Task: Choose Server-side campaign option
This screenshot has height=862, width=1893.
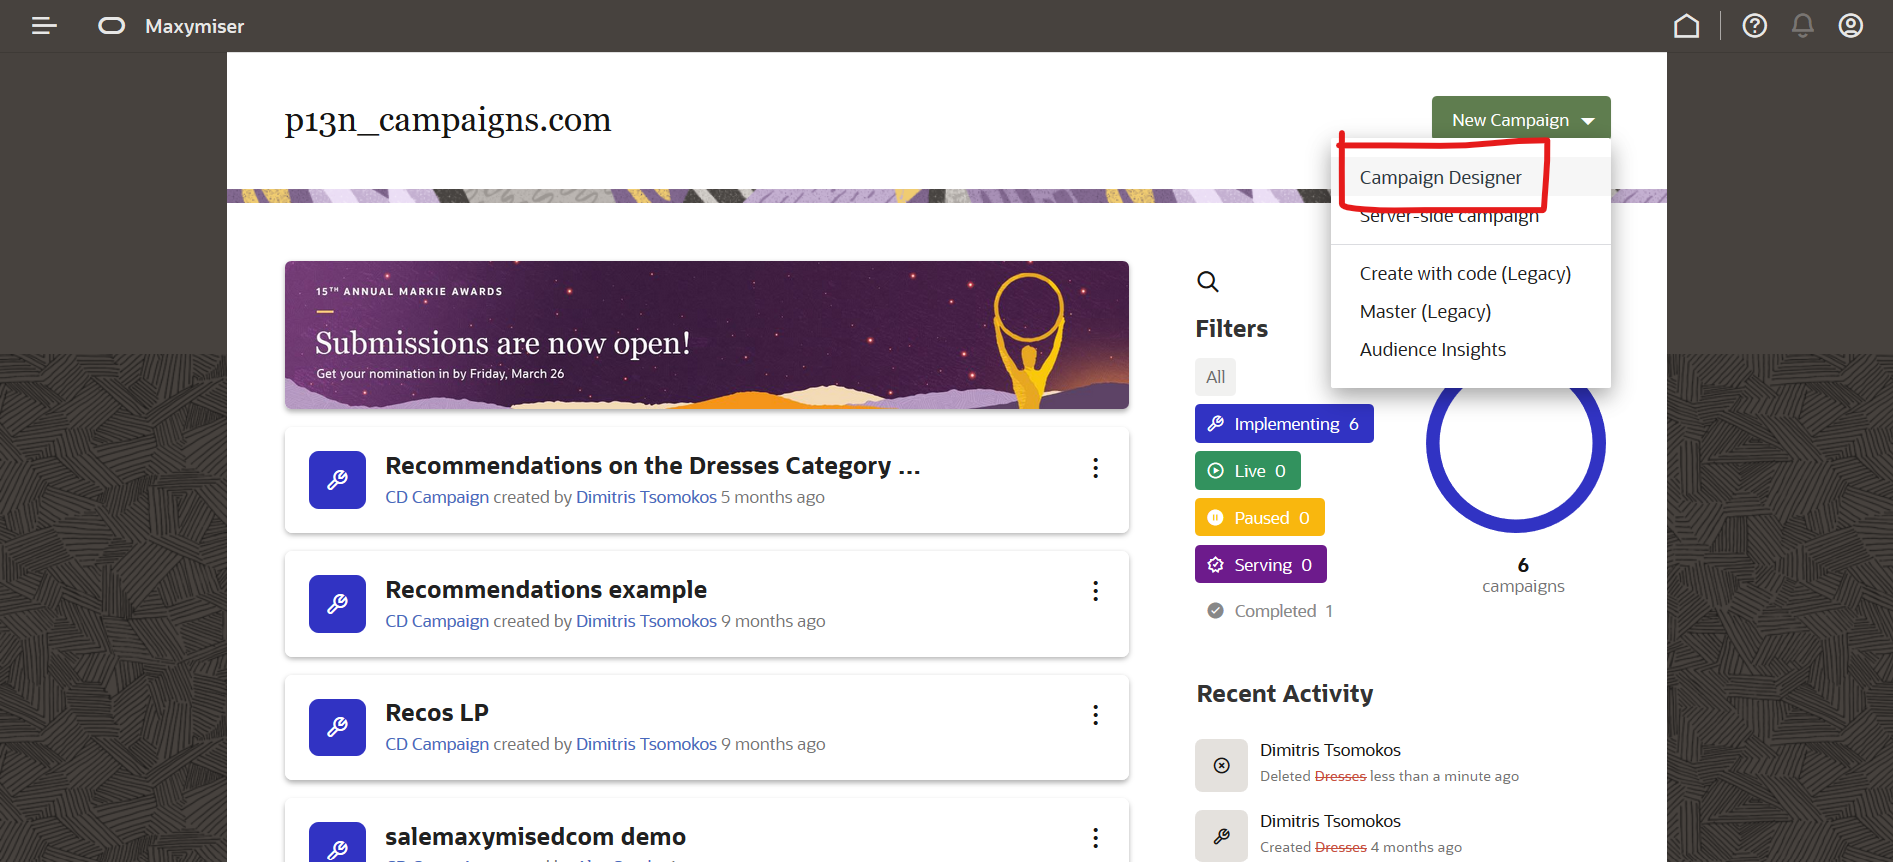Action: (x=1449, y=216)
